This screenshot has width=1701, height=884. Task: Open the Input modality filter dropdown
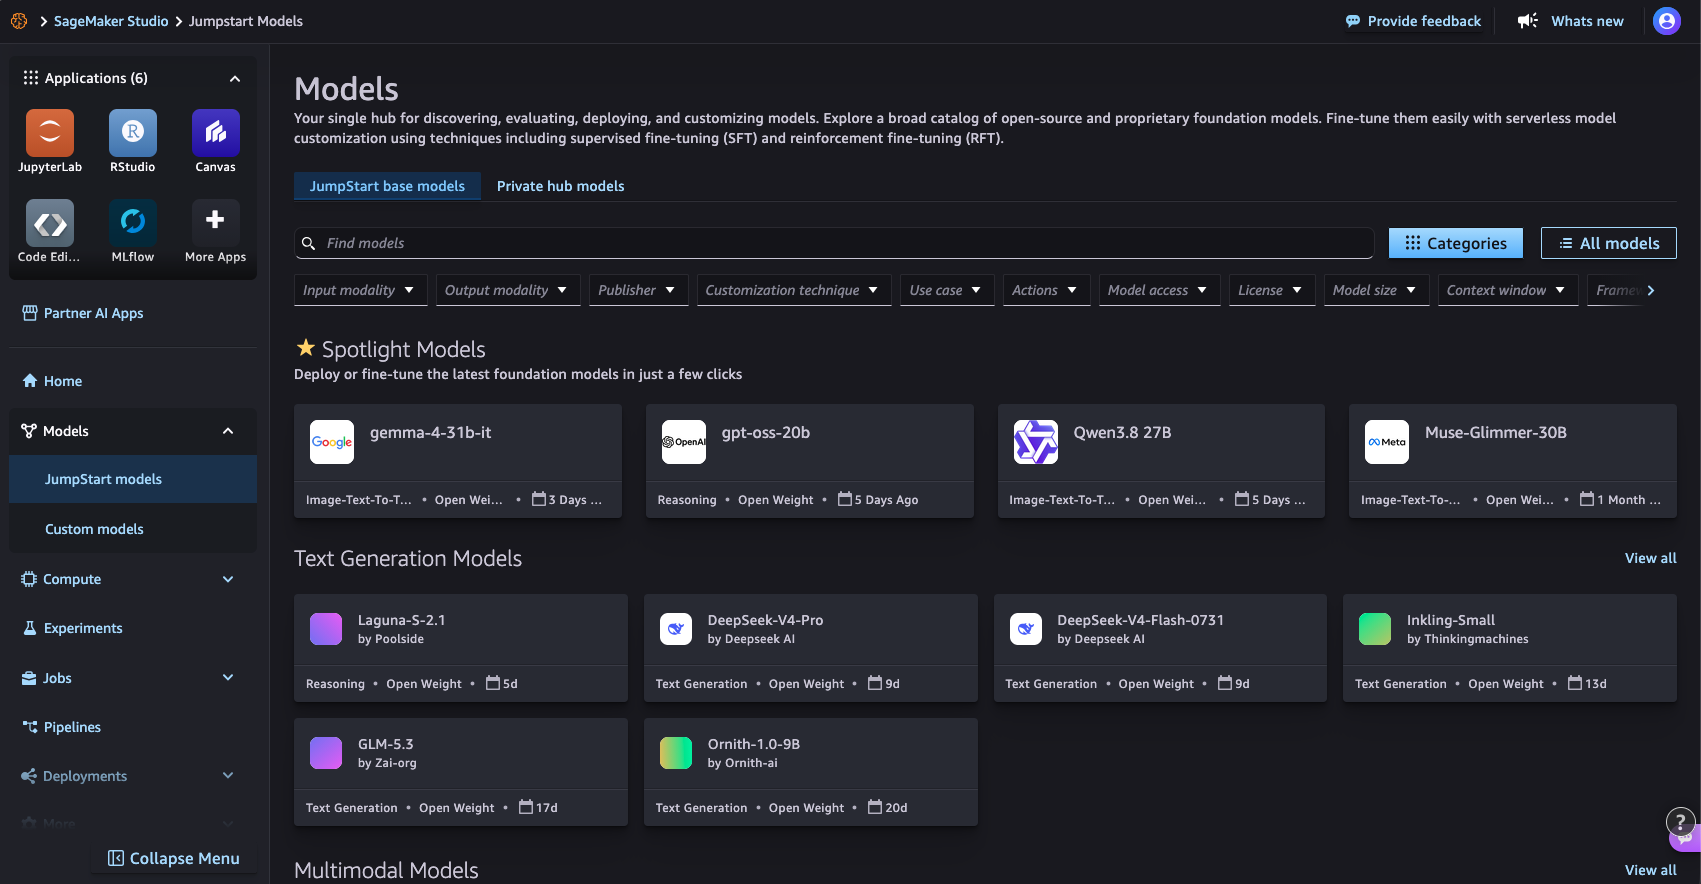[361, 290]
